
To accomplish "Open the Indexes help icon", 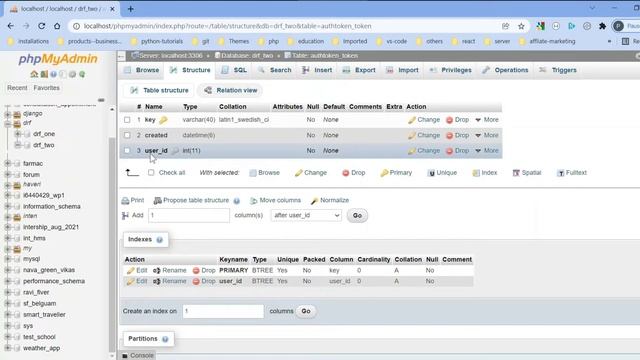I will tap(160, 240).
